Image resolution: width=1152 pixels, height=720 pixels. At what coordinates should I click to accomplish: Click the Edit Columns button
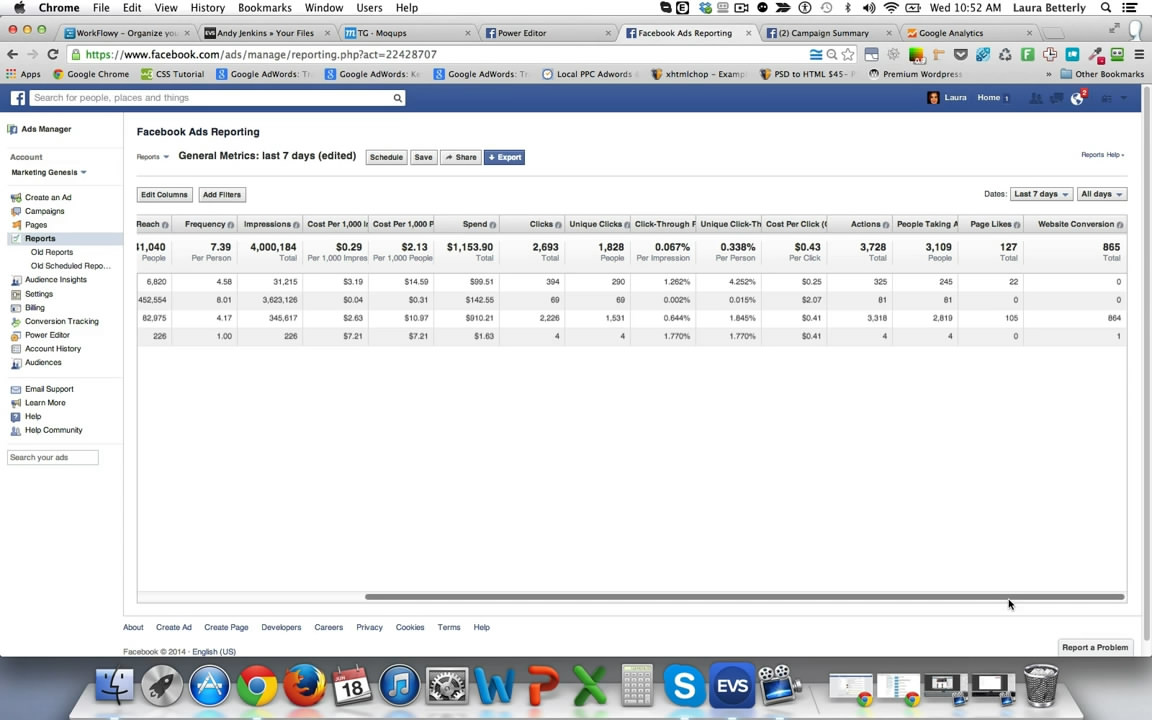coord(165,195)
